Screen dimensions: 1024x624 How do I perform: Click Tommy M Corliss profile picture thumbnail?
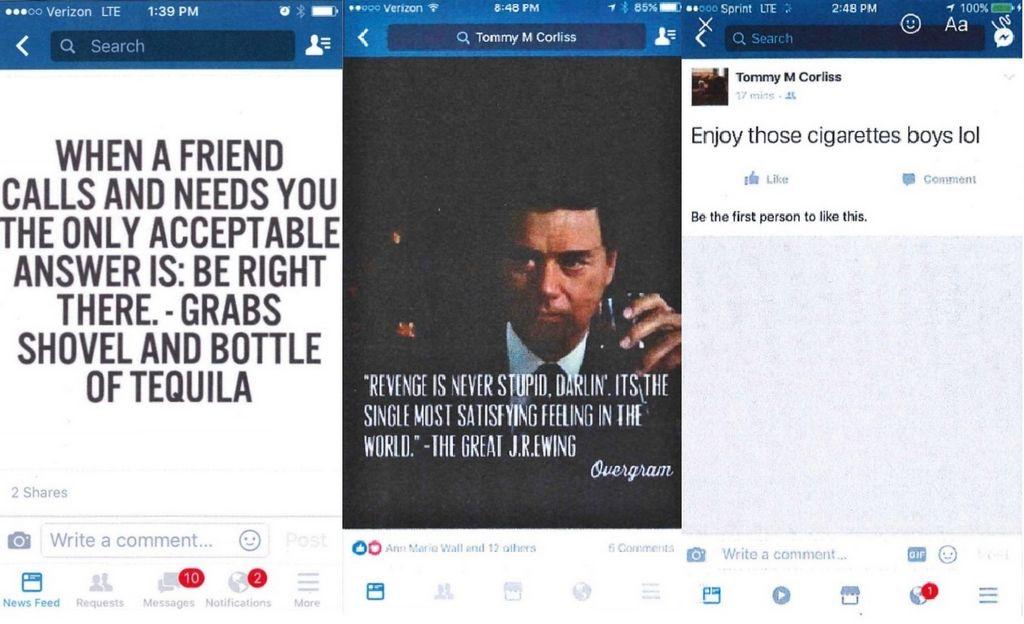[709, 86]
